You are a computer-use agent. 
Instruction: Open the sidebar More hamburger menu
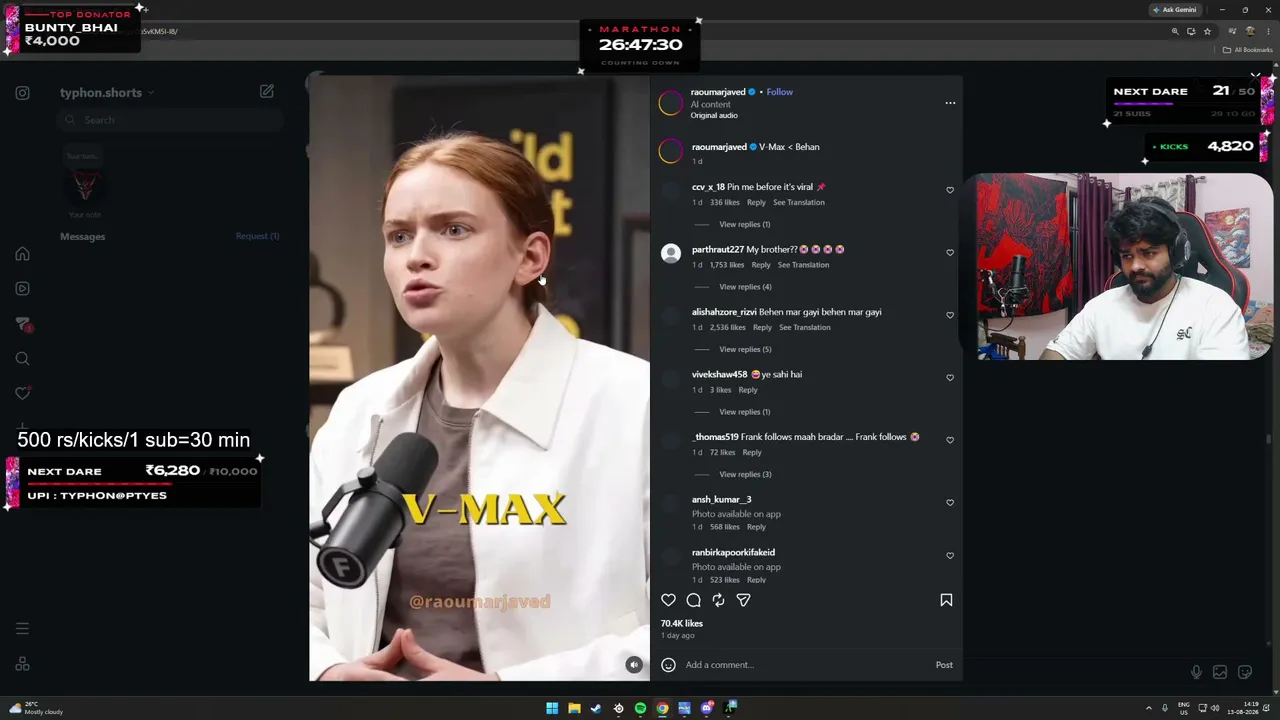(x=22, y=629)
